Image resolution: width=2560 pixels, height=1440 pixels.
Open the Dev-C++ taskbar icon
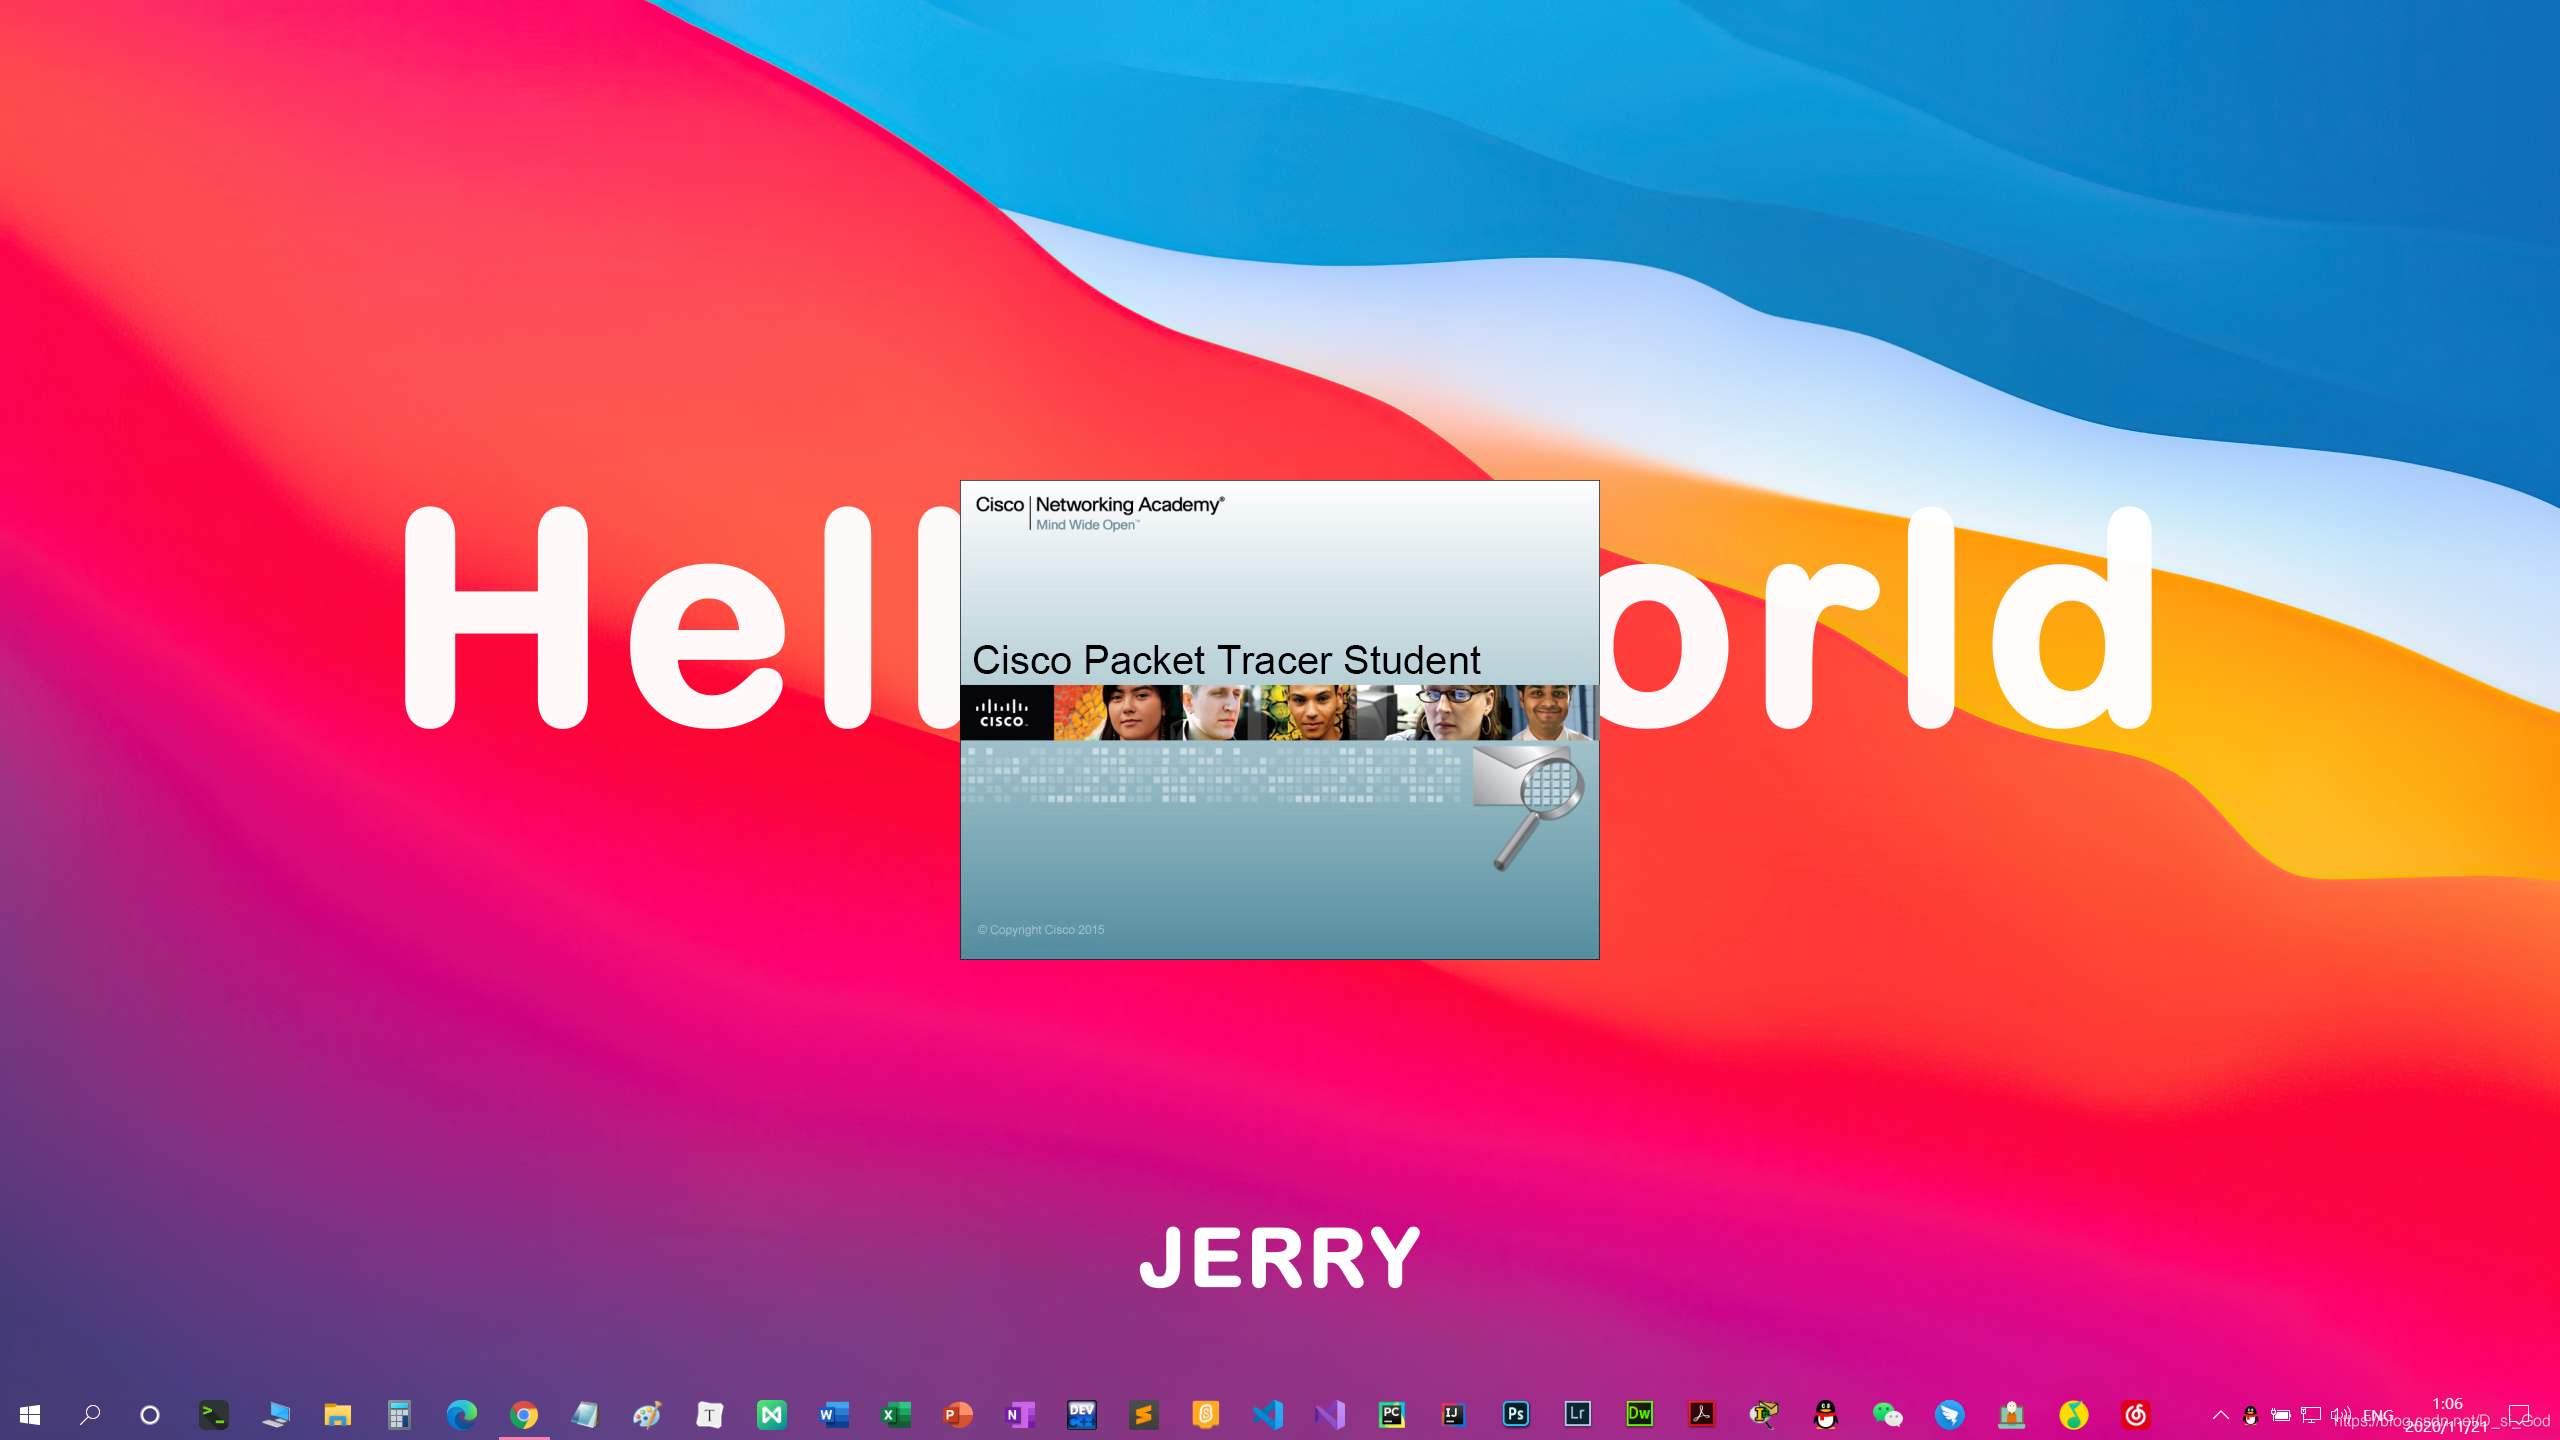click(x=1082, y=1414)
